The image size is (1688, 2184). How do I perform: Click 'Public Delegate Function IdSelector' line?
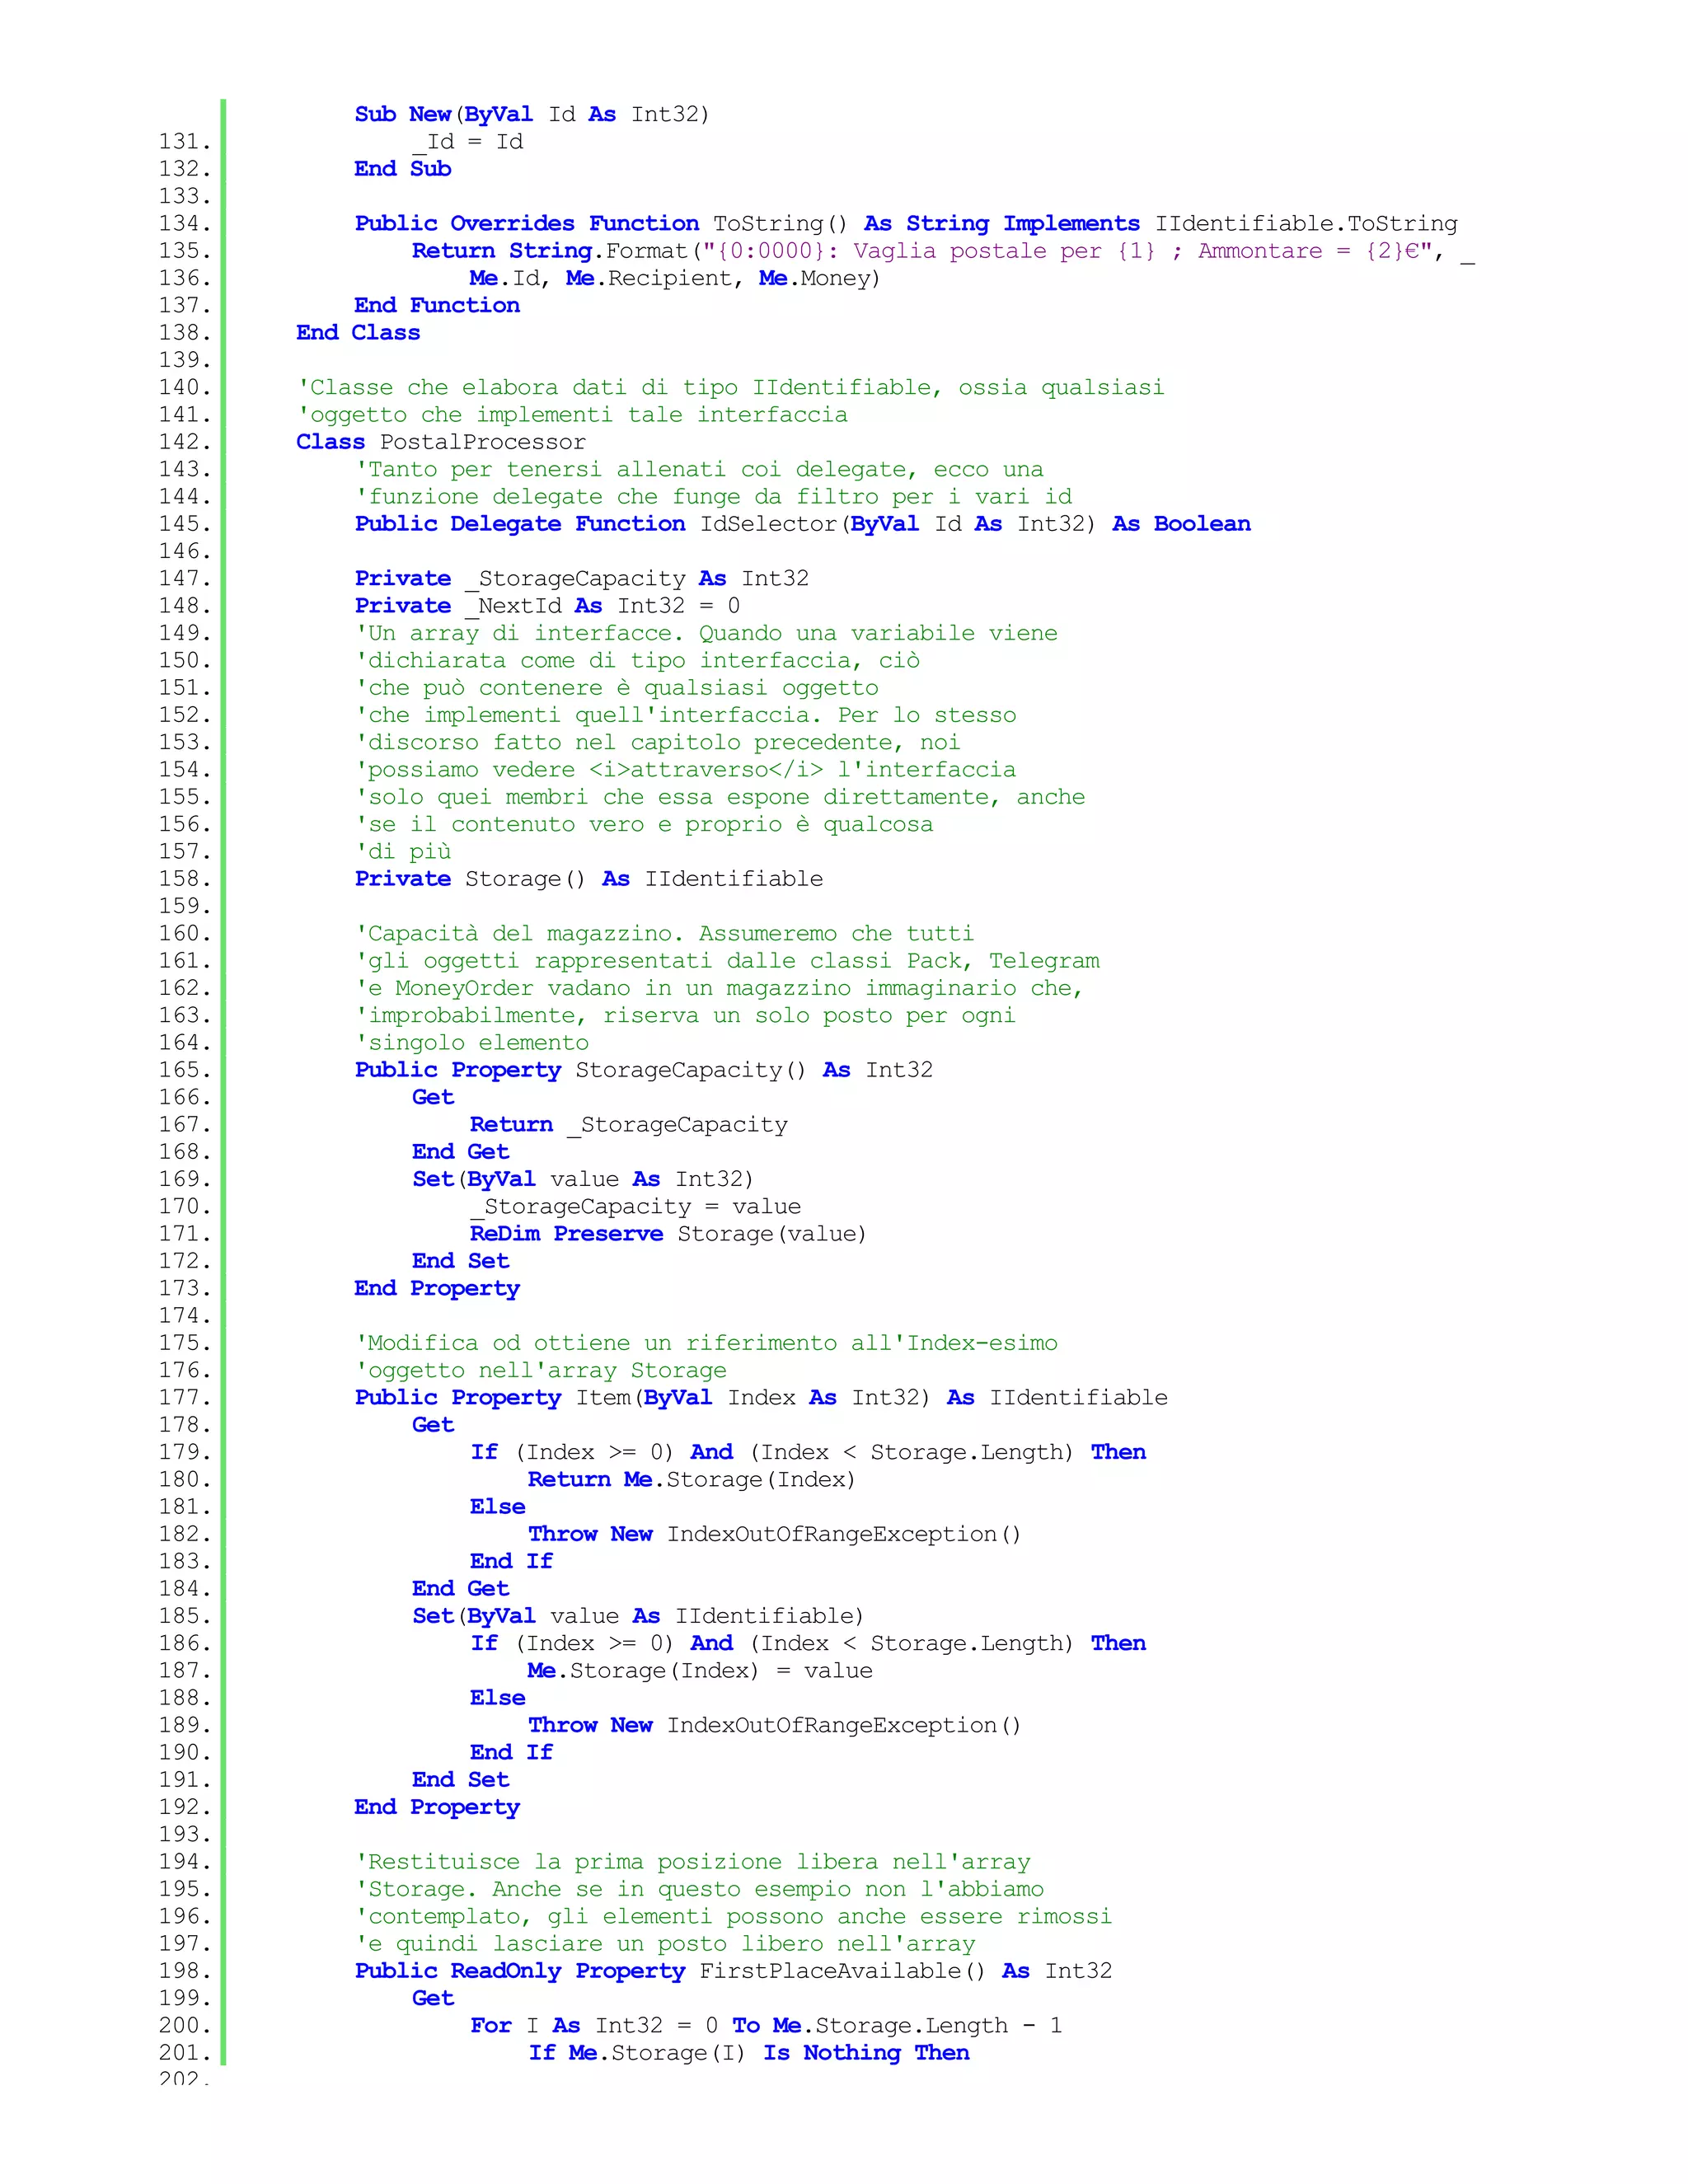coord(803,523)
